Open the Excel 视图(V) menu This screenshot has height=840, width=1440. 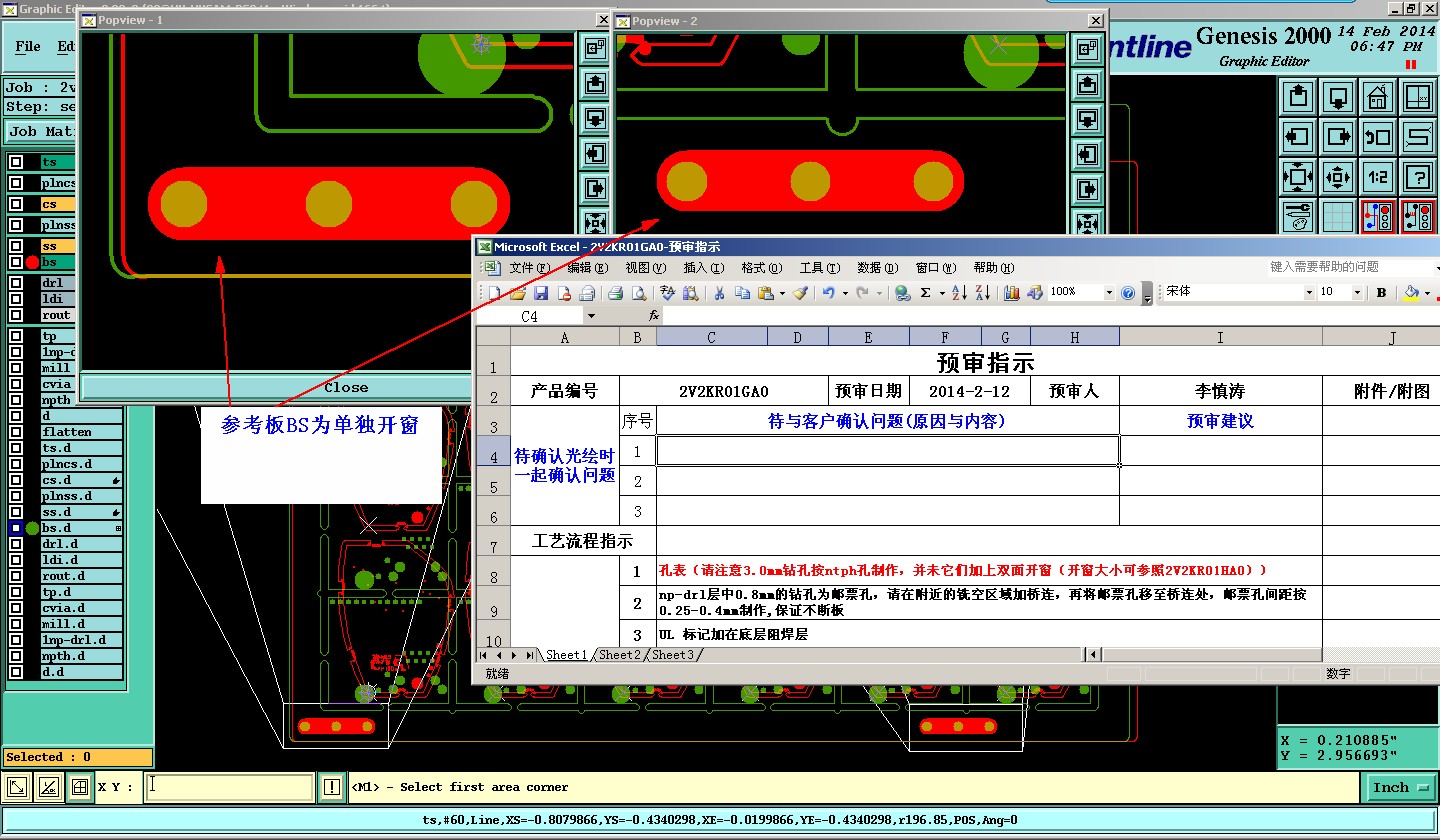646,268
